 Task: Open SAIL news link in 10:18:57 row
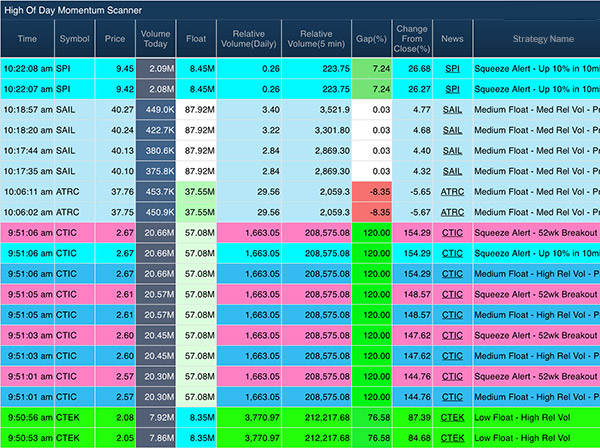coord(452,110)
